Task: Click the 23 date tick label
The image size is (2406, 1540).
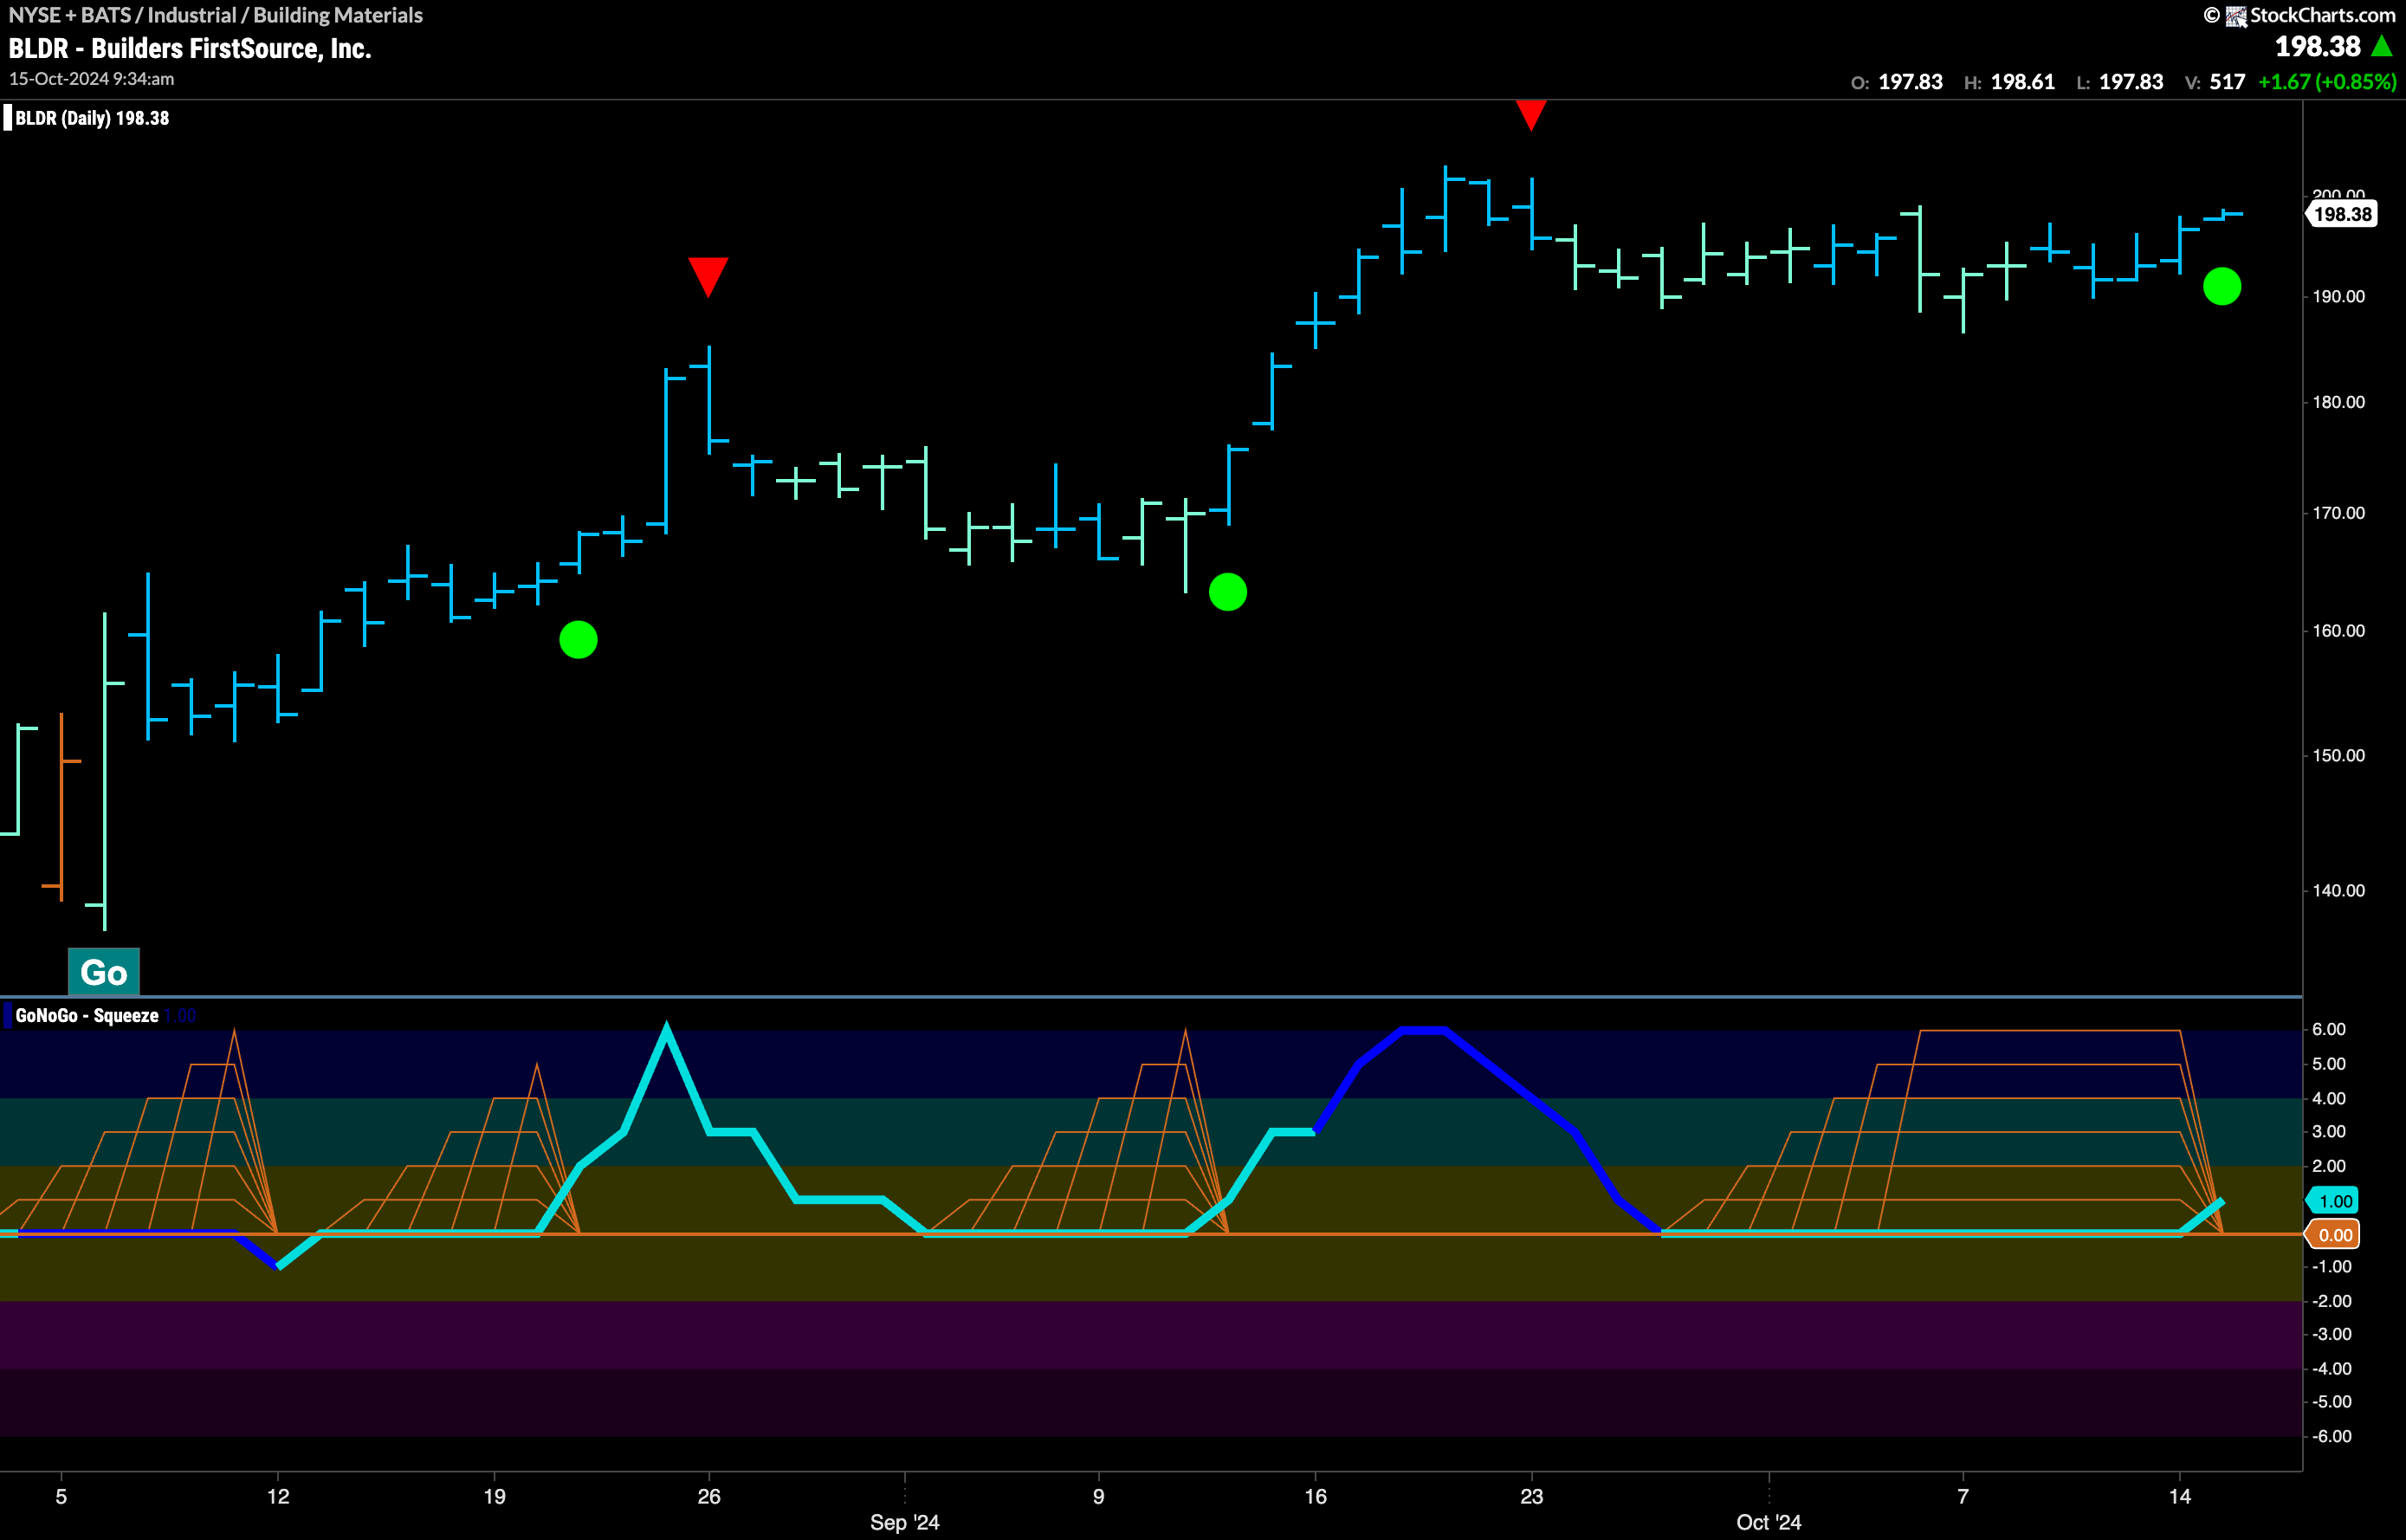Action: pos(1531,1496)
